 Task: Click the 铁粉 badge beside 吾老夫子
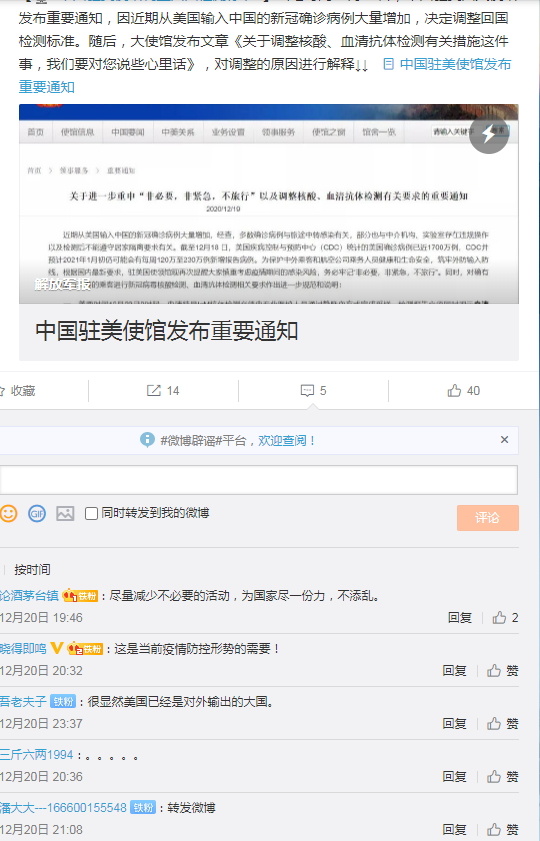click(x=63, y=702)
